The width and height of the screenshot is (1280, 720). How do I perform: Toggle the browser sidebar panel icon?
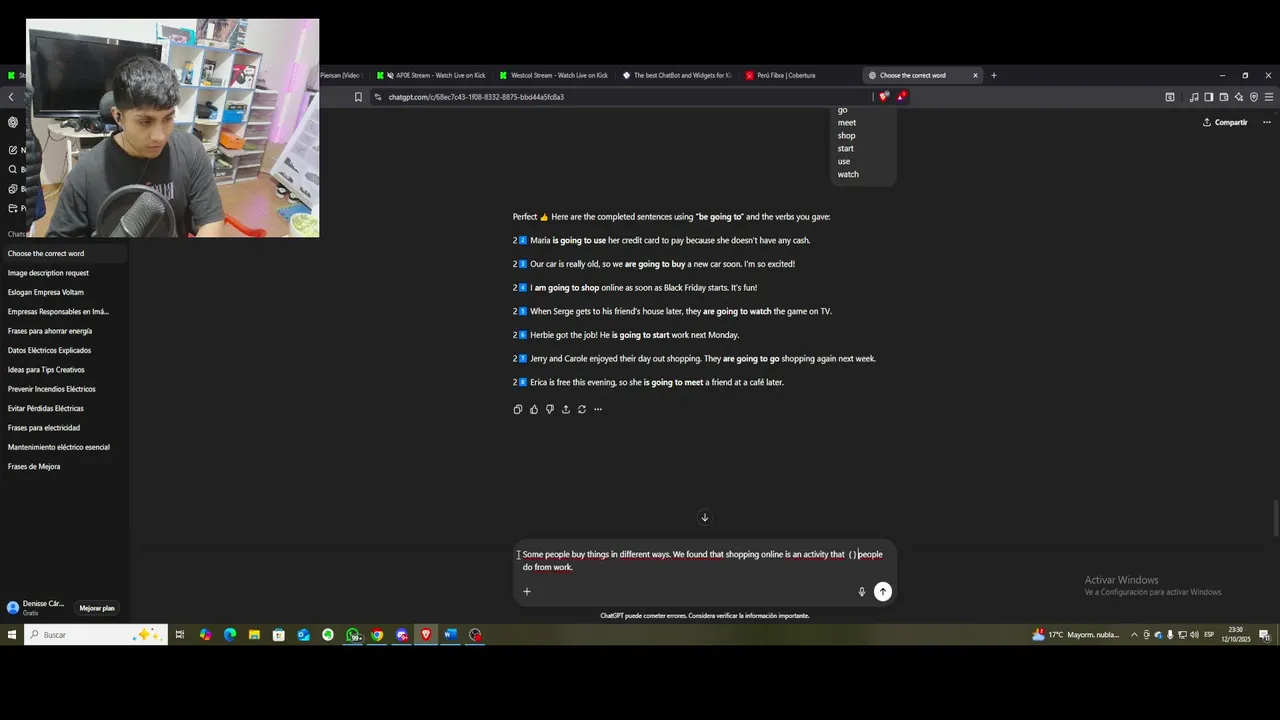pyautogui.click(x=1209, y=97)
